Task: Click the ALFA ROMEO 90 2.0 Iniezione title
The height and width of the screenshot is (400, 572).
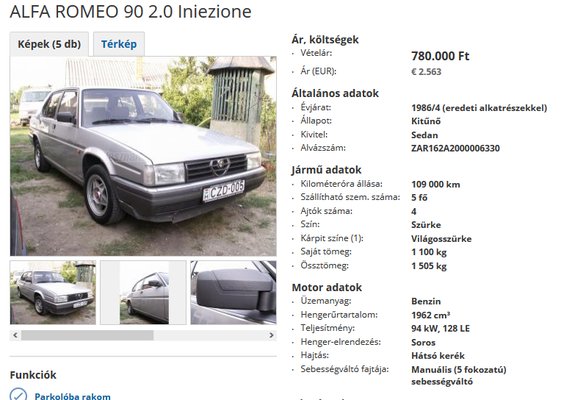Action: pos(131,11)
